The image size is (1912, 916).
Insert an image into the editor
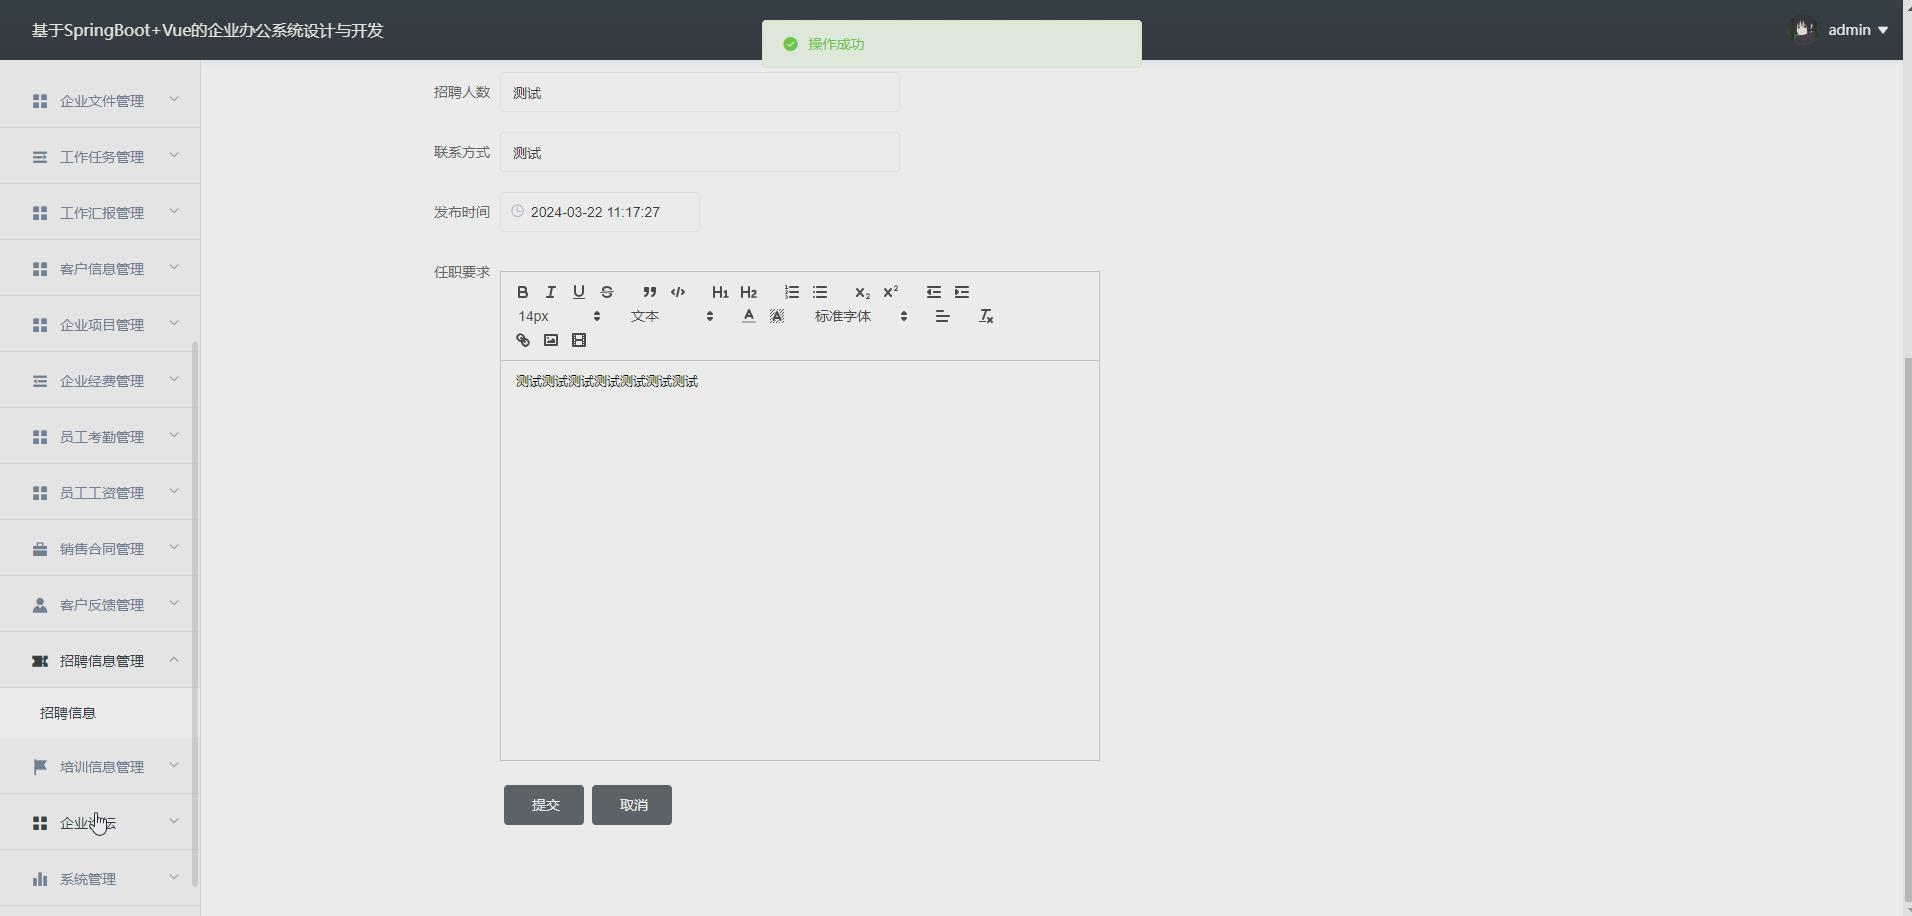[x=551, y=340]
